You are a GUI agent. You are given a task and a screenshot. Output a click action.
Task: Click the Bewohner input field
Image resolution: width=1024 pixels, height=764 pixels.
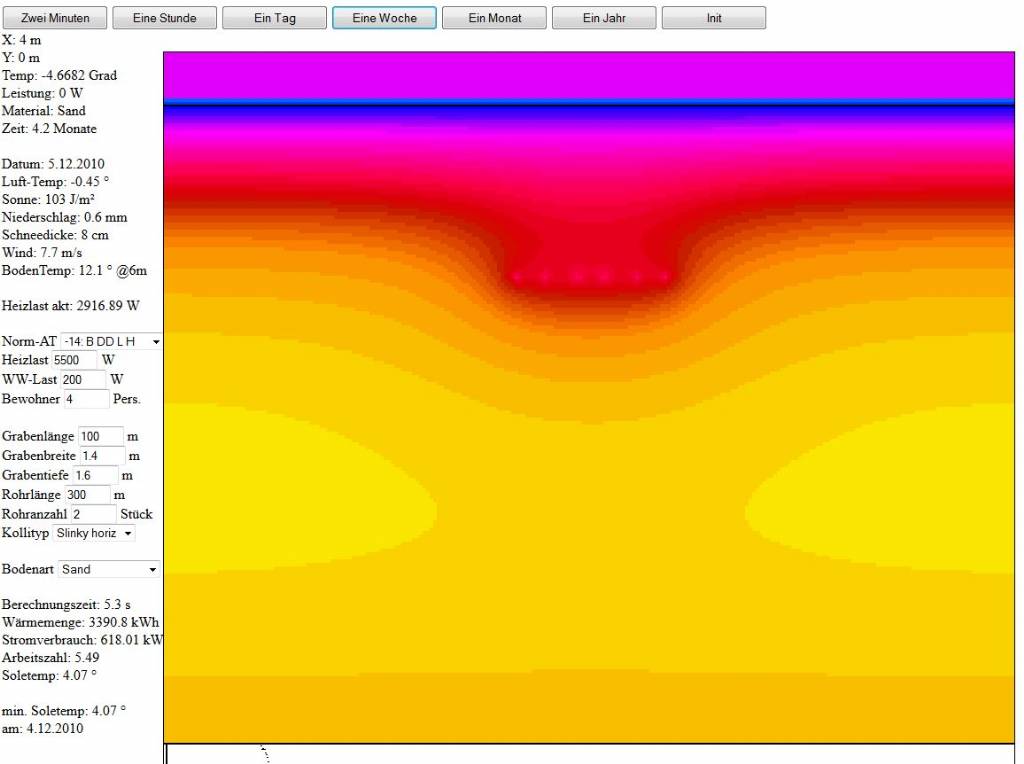pyautogui.click(x=86, y=399)
